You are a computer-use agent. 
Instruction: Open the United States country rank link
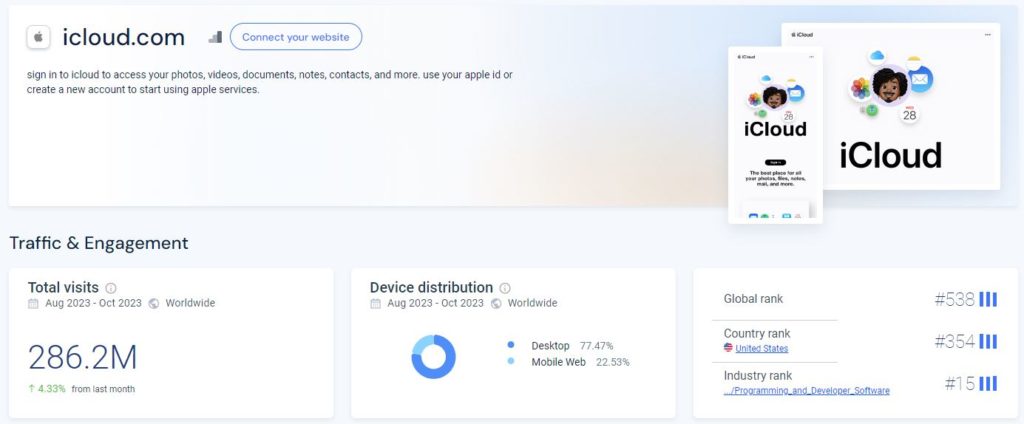(761, 348)
